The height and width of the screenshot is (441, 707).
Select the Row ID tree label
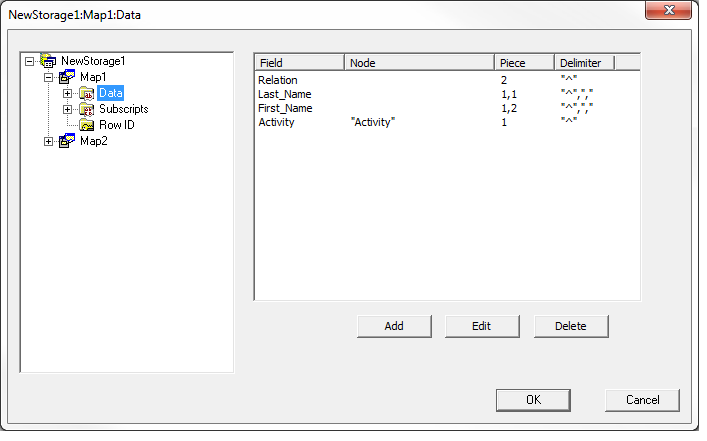click(116, 125)
